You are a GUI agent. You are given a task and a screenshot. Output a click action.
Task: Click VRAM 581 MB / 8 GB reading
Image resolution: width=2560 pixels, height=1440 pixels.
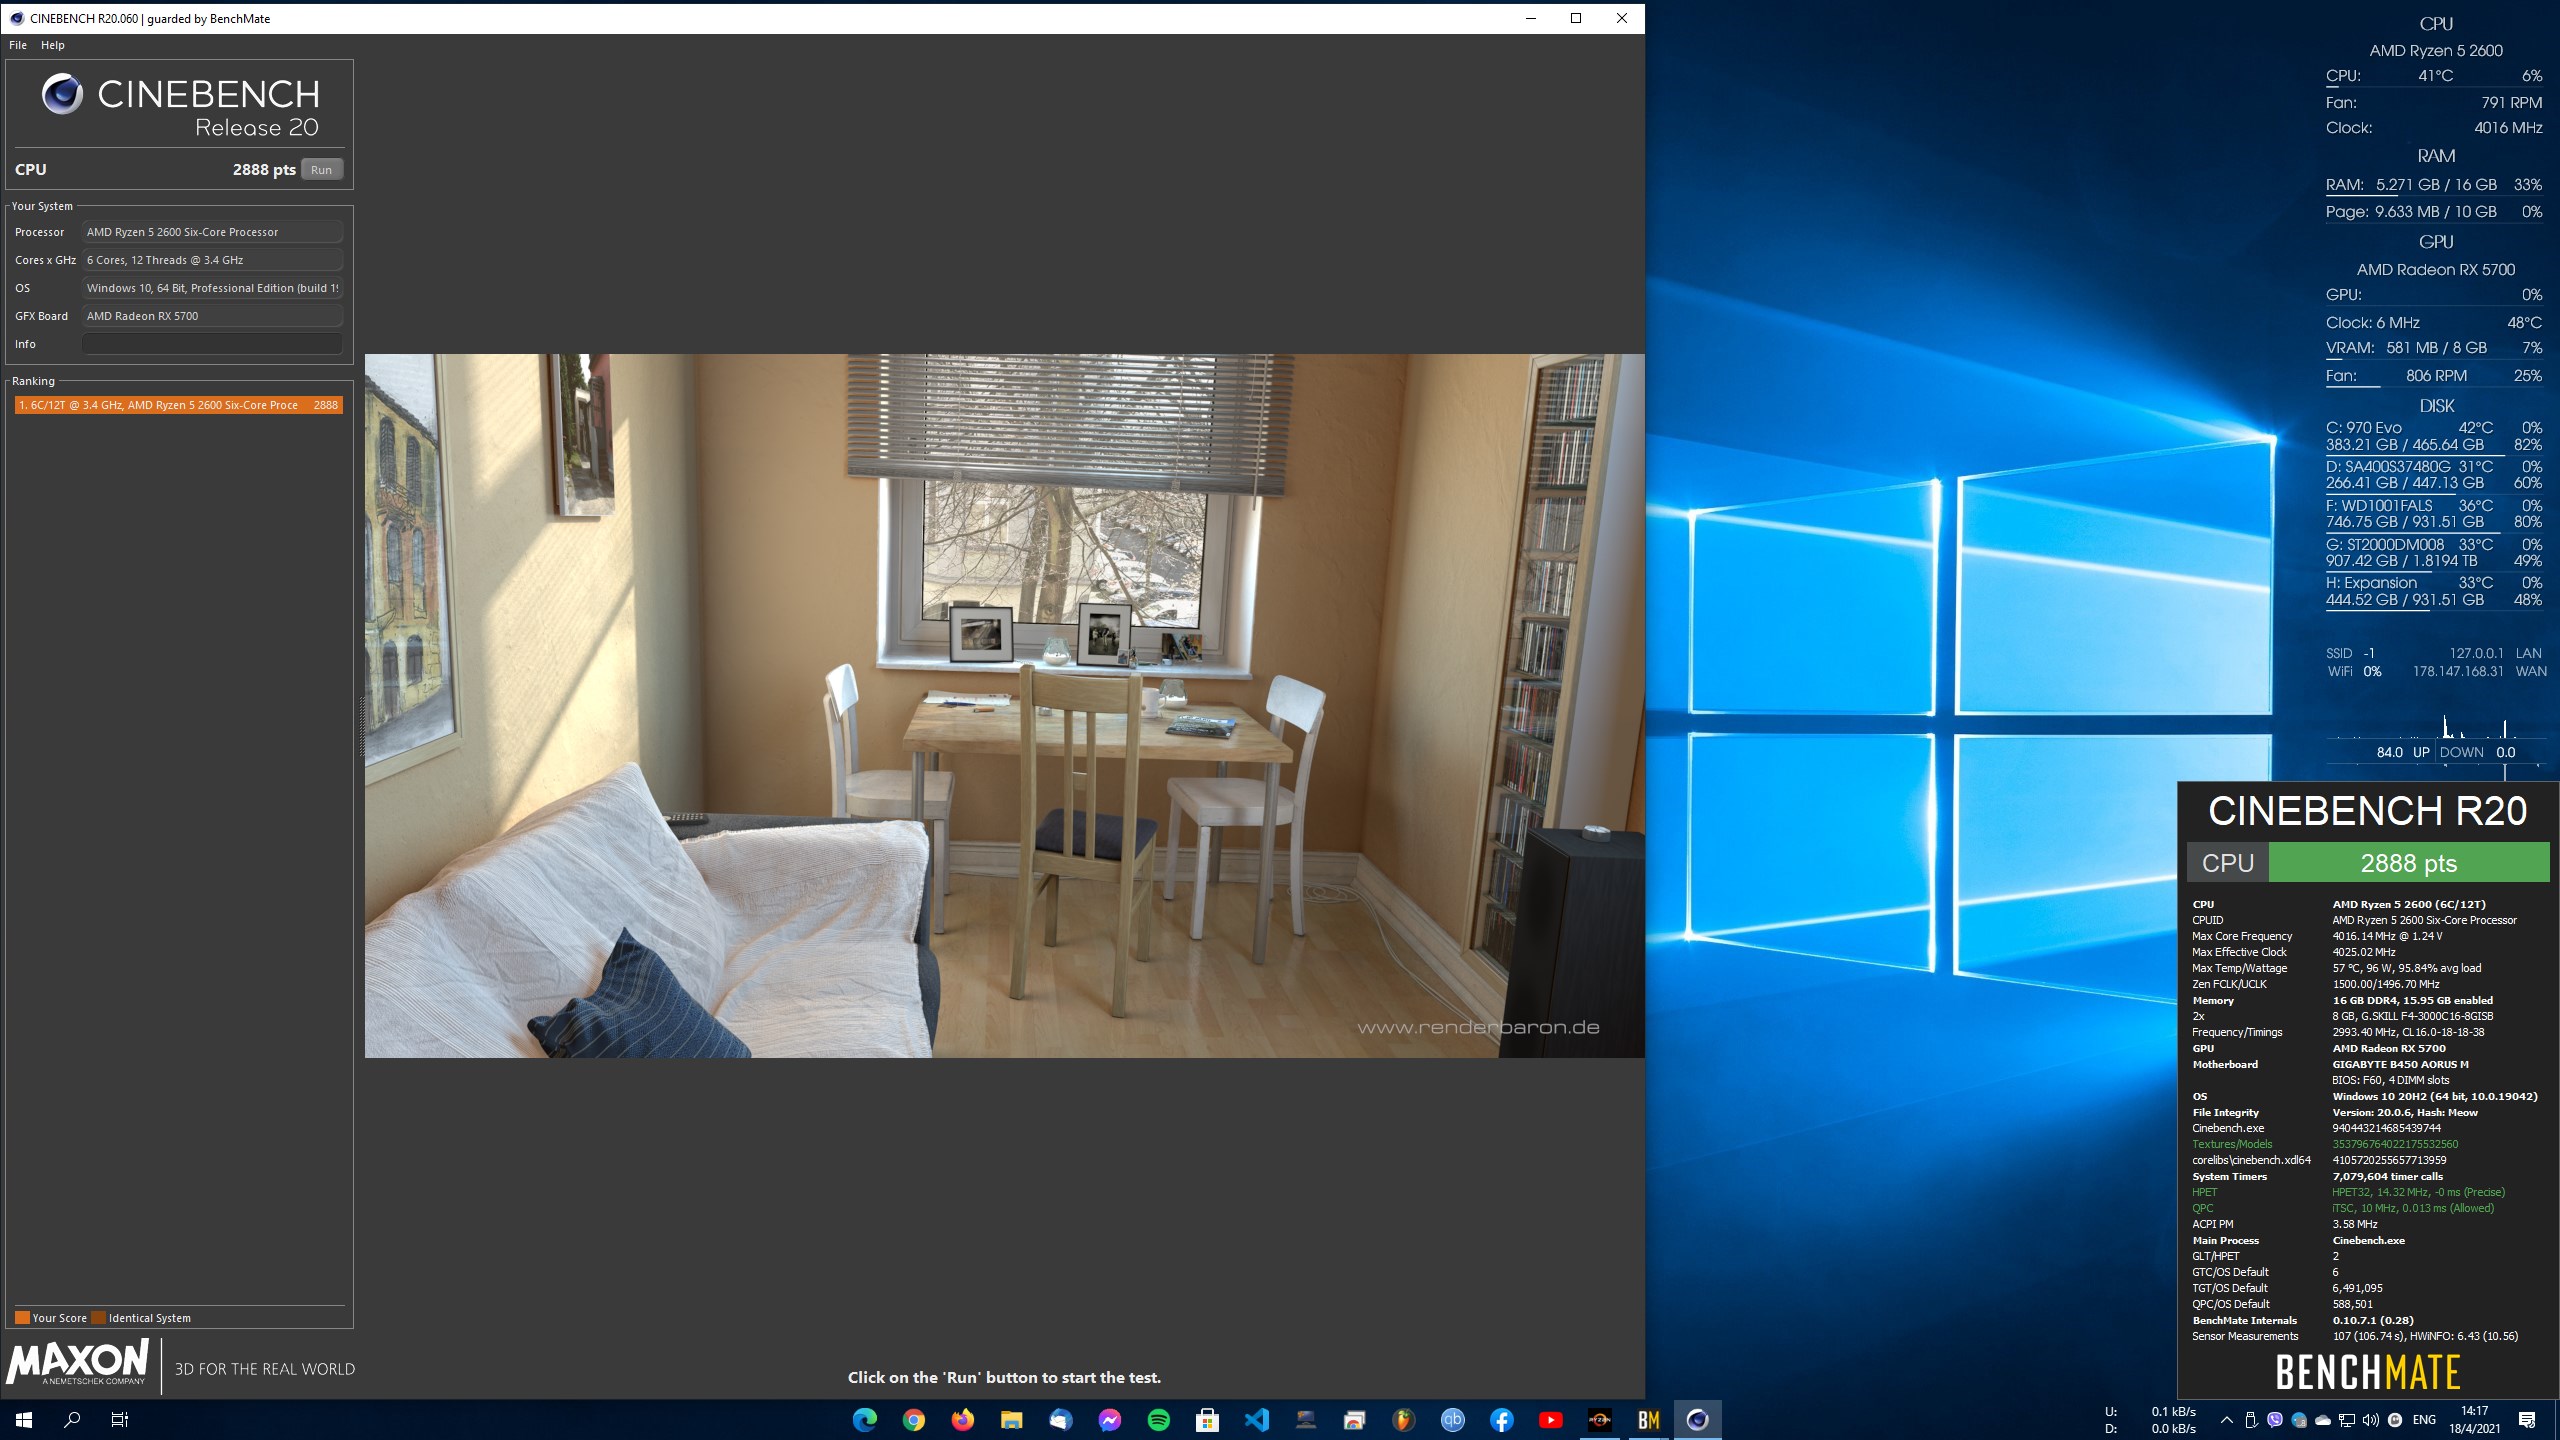coord(2436,348)
